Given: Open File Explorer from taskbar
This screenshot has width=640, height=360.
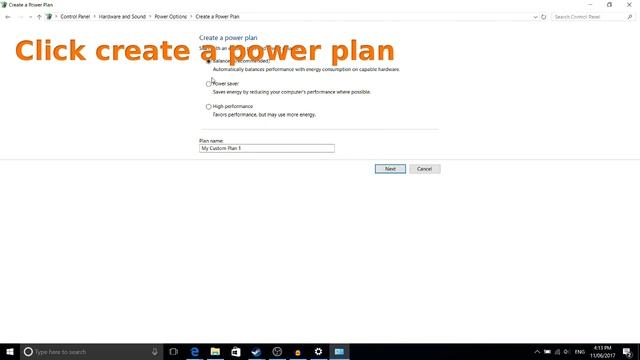Looking at the screenshot, I should pyautogui.click(x=215, y=351).
